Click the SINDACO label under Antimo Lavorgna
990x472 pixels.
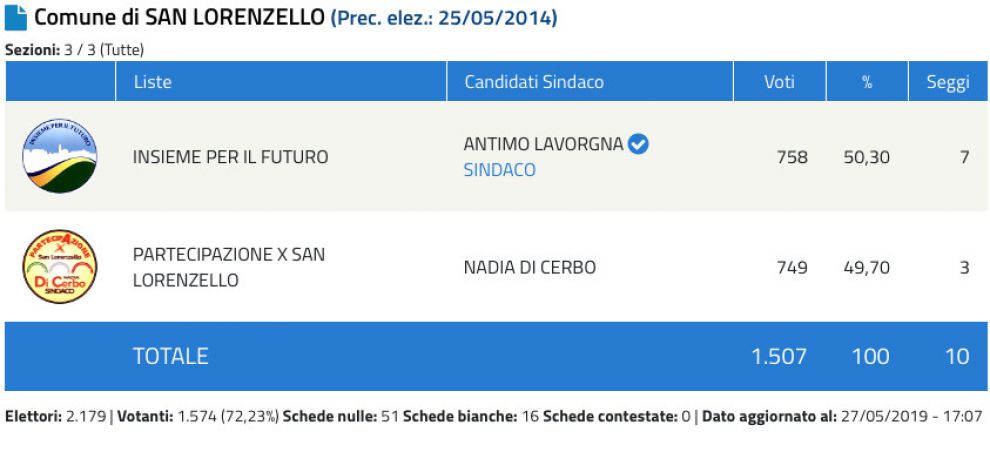pyautogui.click(x=499, y=170)
